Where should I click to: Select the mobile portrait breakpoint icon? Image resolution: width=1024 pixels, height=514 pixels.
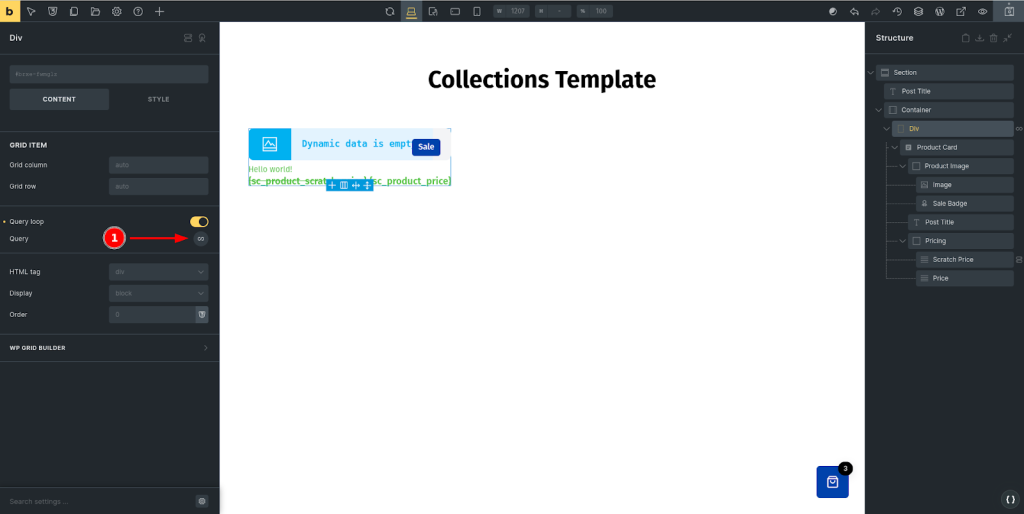coord(476,11)
